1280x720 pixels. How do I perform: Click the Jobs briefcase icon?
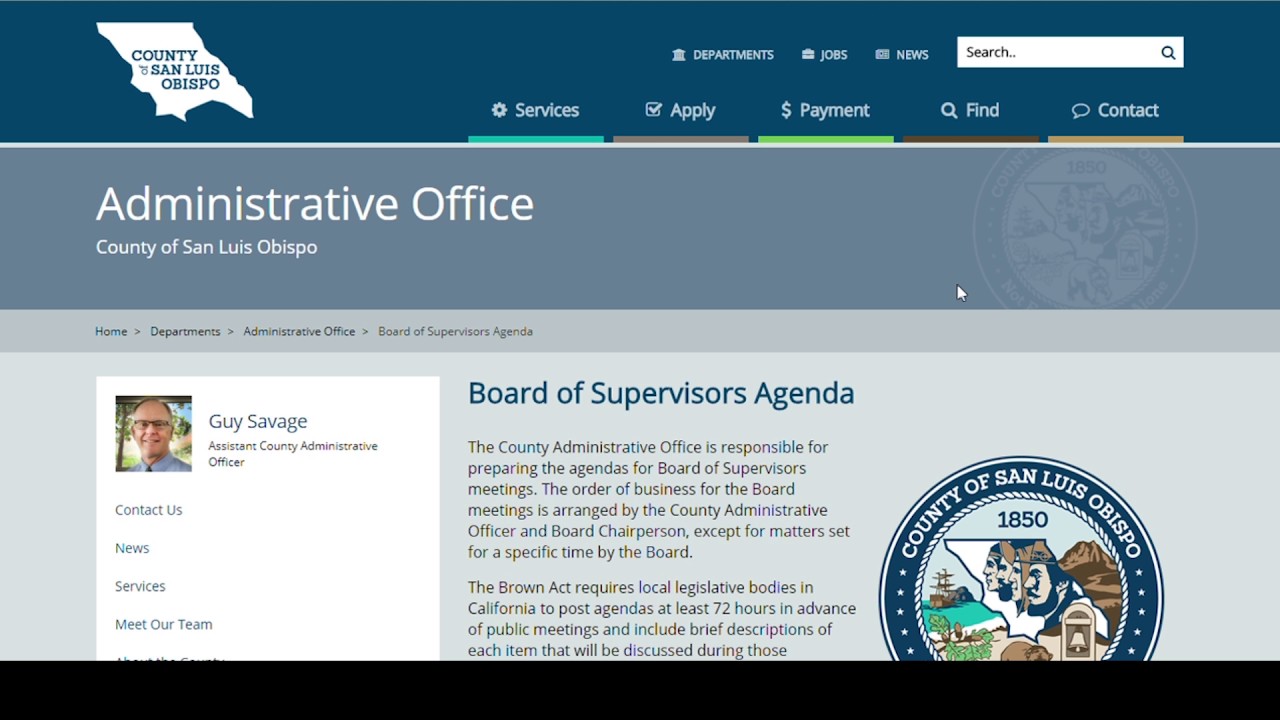pyautogui.click(x=808, y=55)
